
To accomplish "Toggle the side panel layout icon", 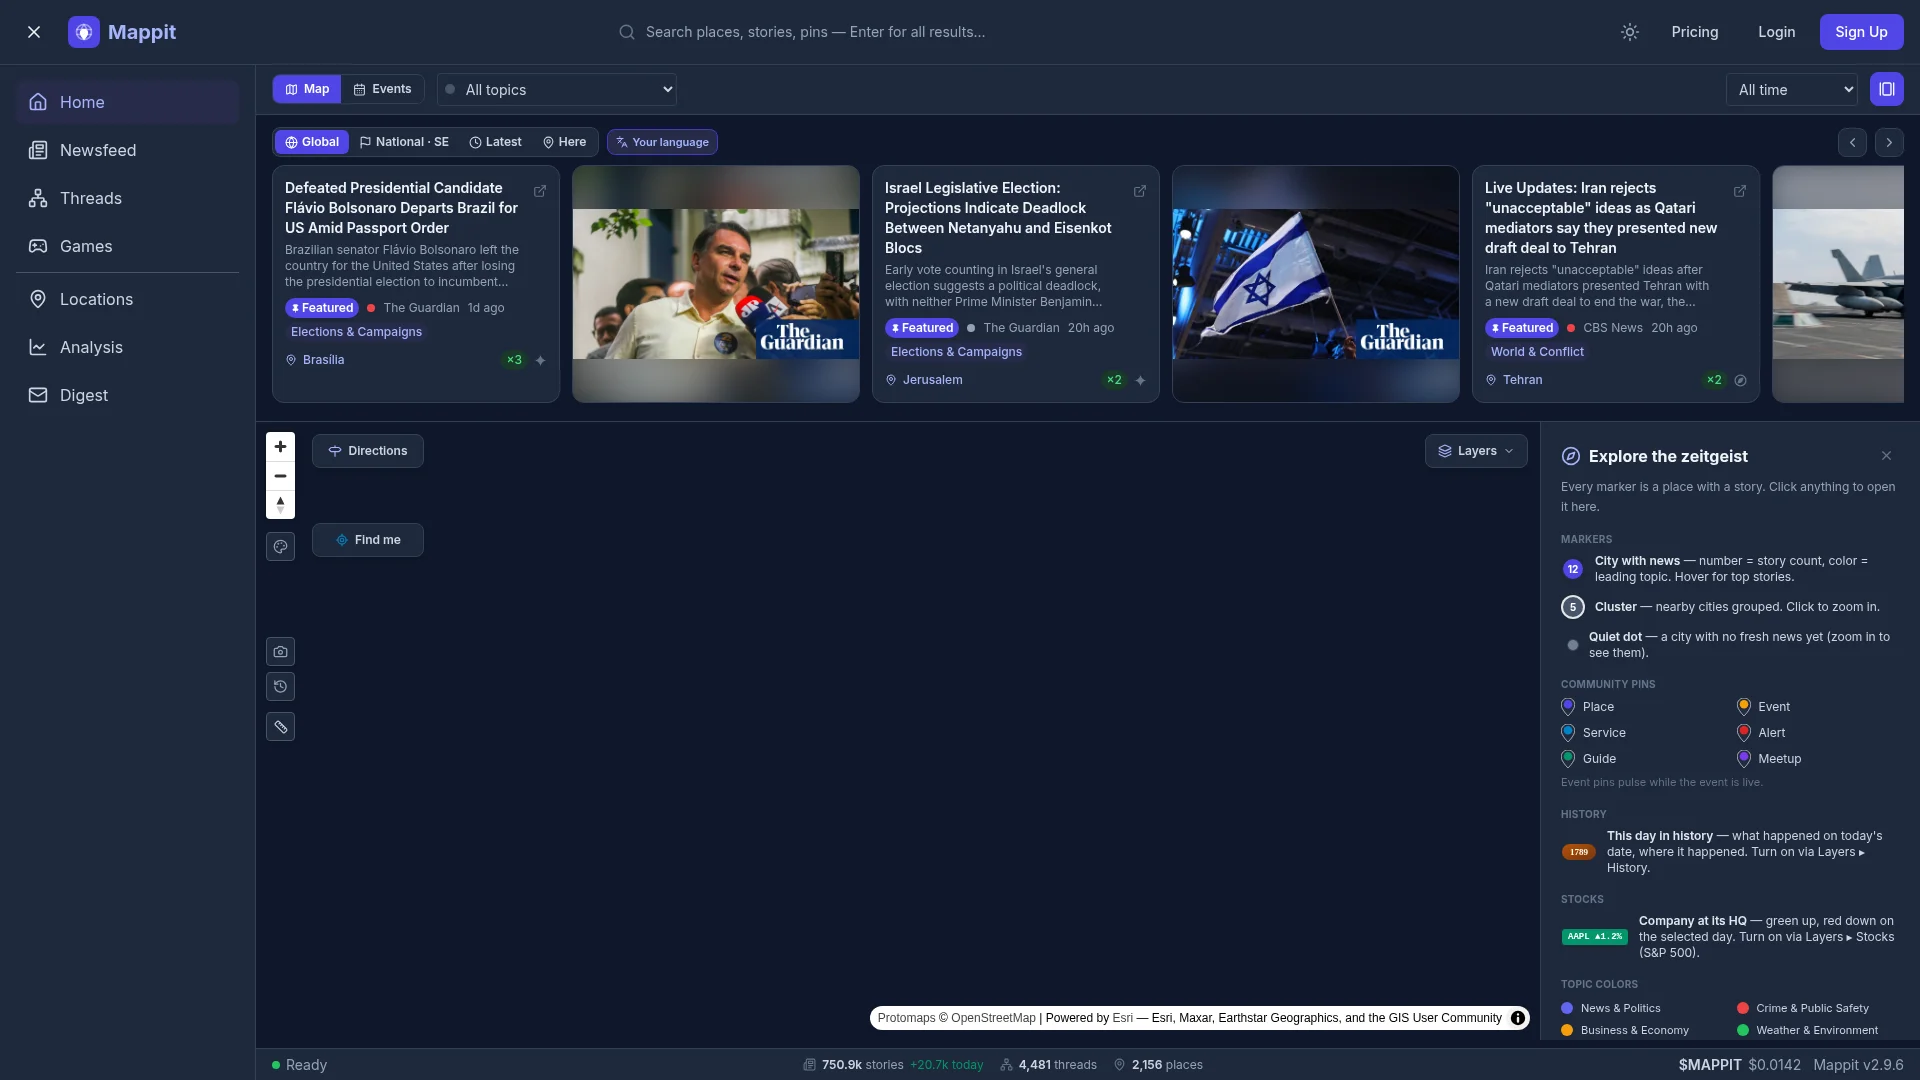I will (1887, 89).
